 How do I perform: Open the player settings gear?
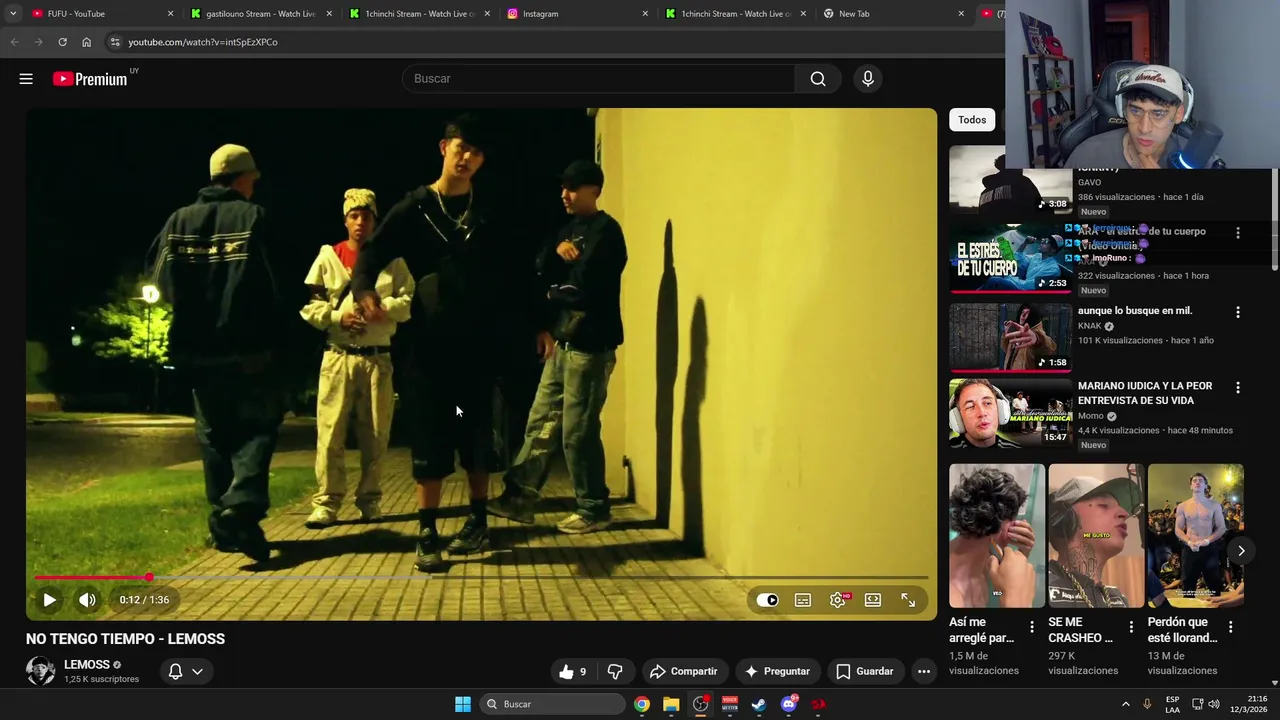(x=838, y=600)
